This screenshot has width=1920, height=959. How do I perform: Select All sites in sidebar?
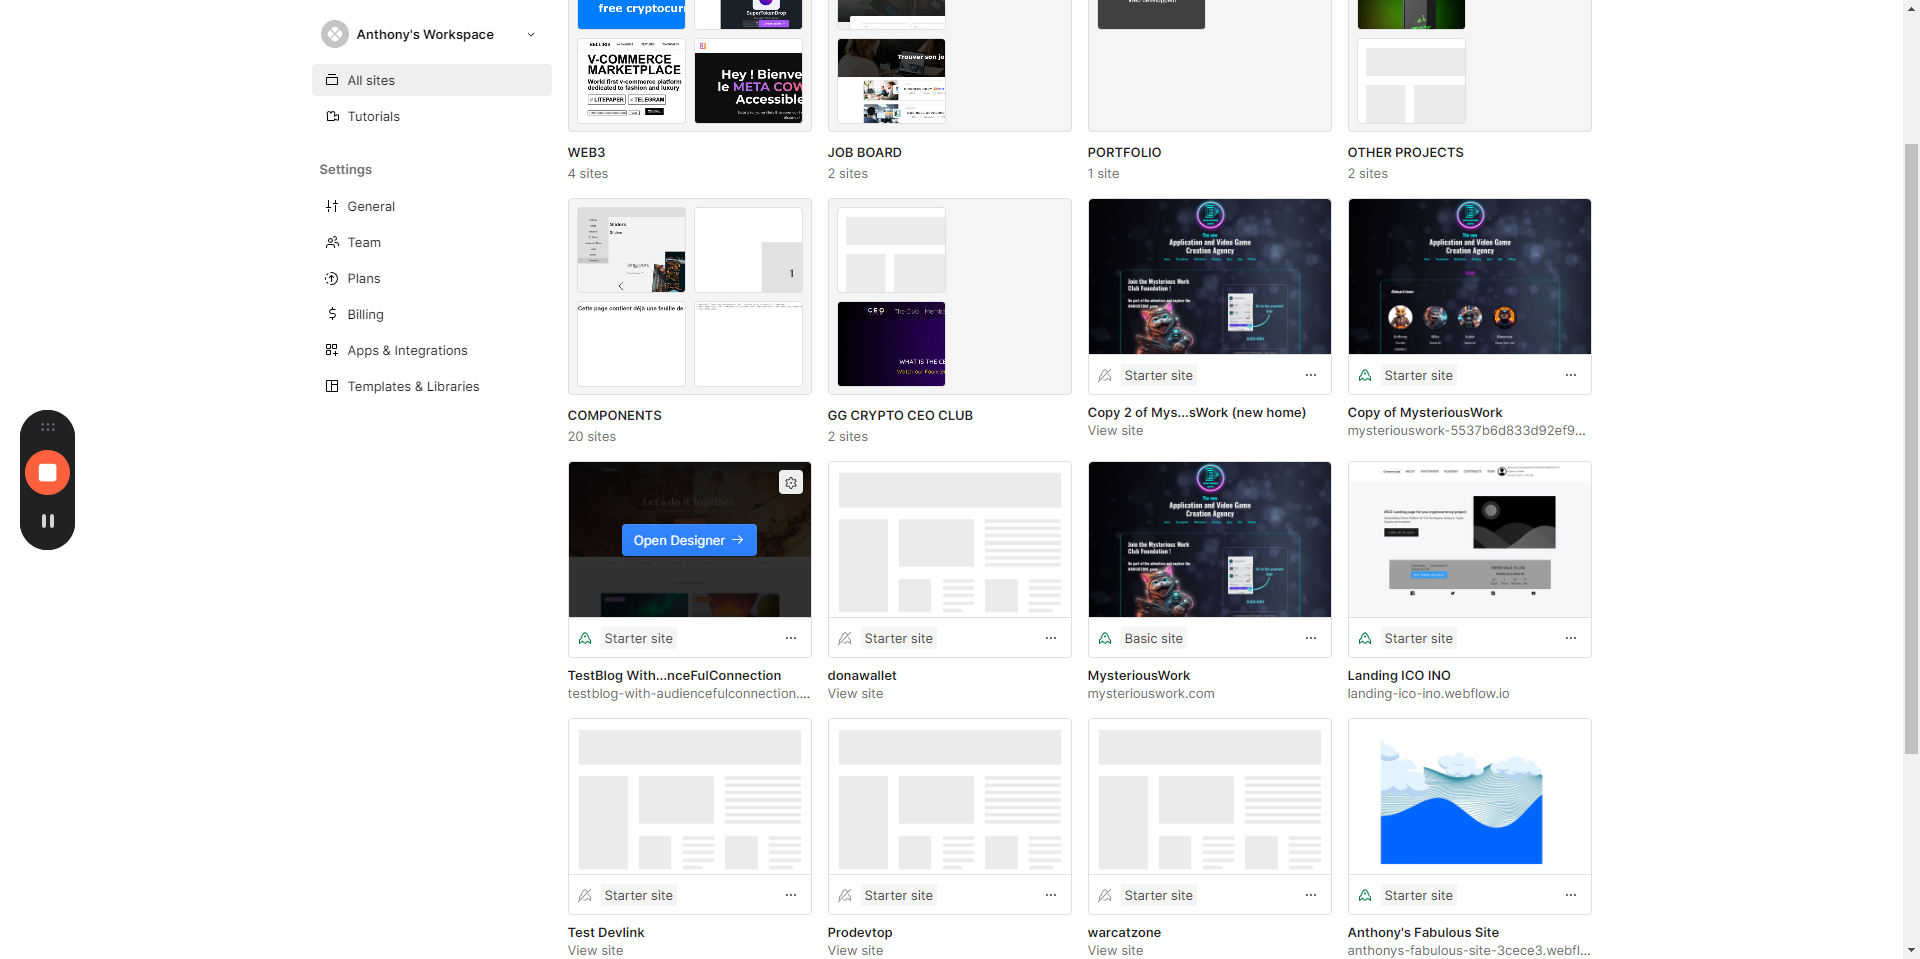pyautogui.click(x=432, y=80)
